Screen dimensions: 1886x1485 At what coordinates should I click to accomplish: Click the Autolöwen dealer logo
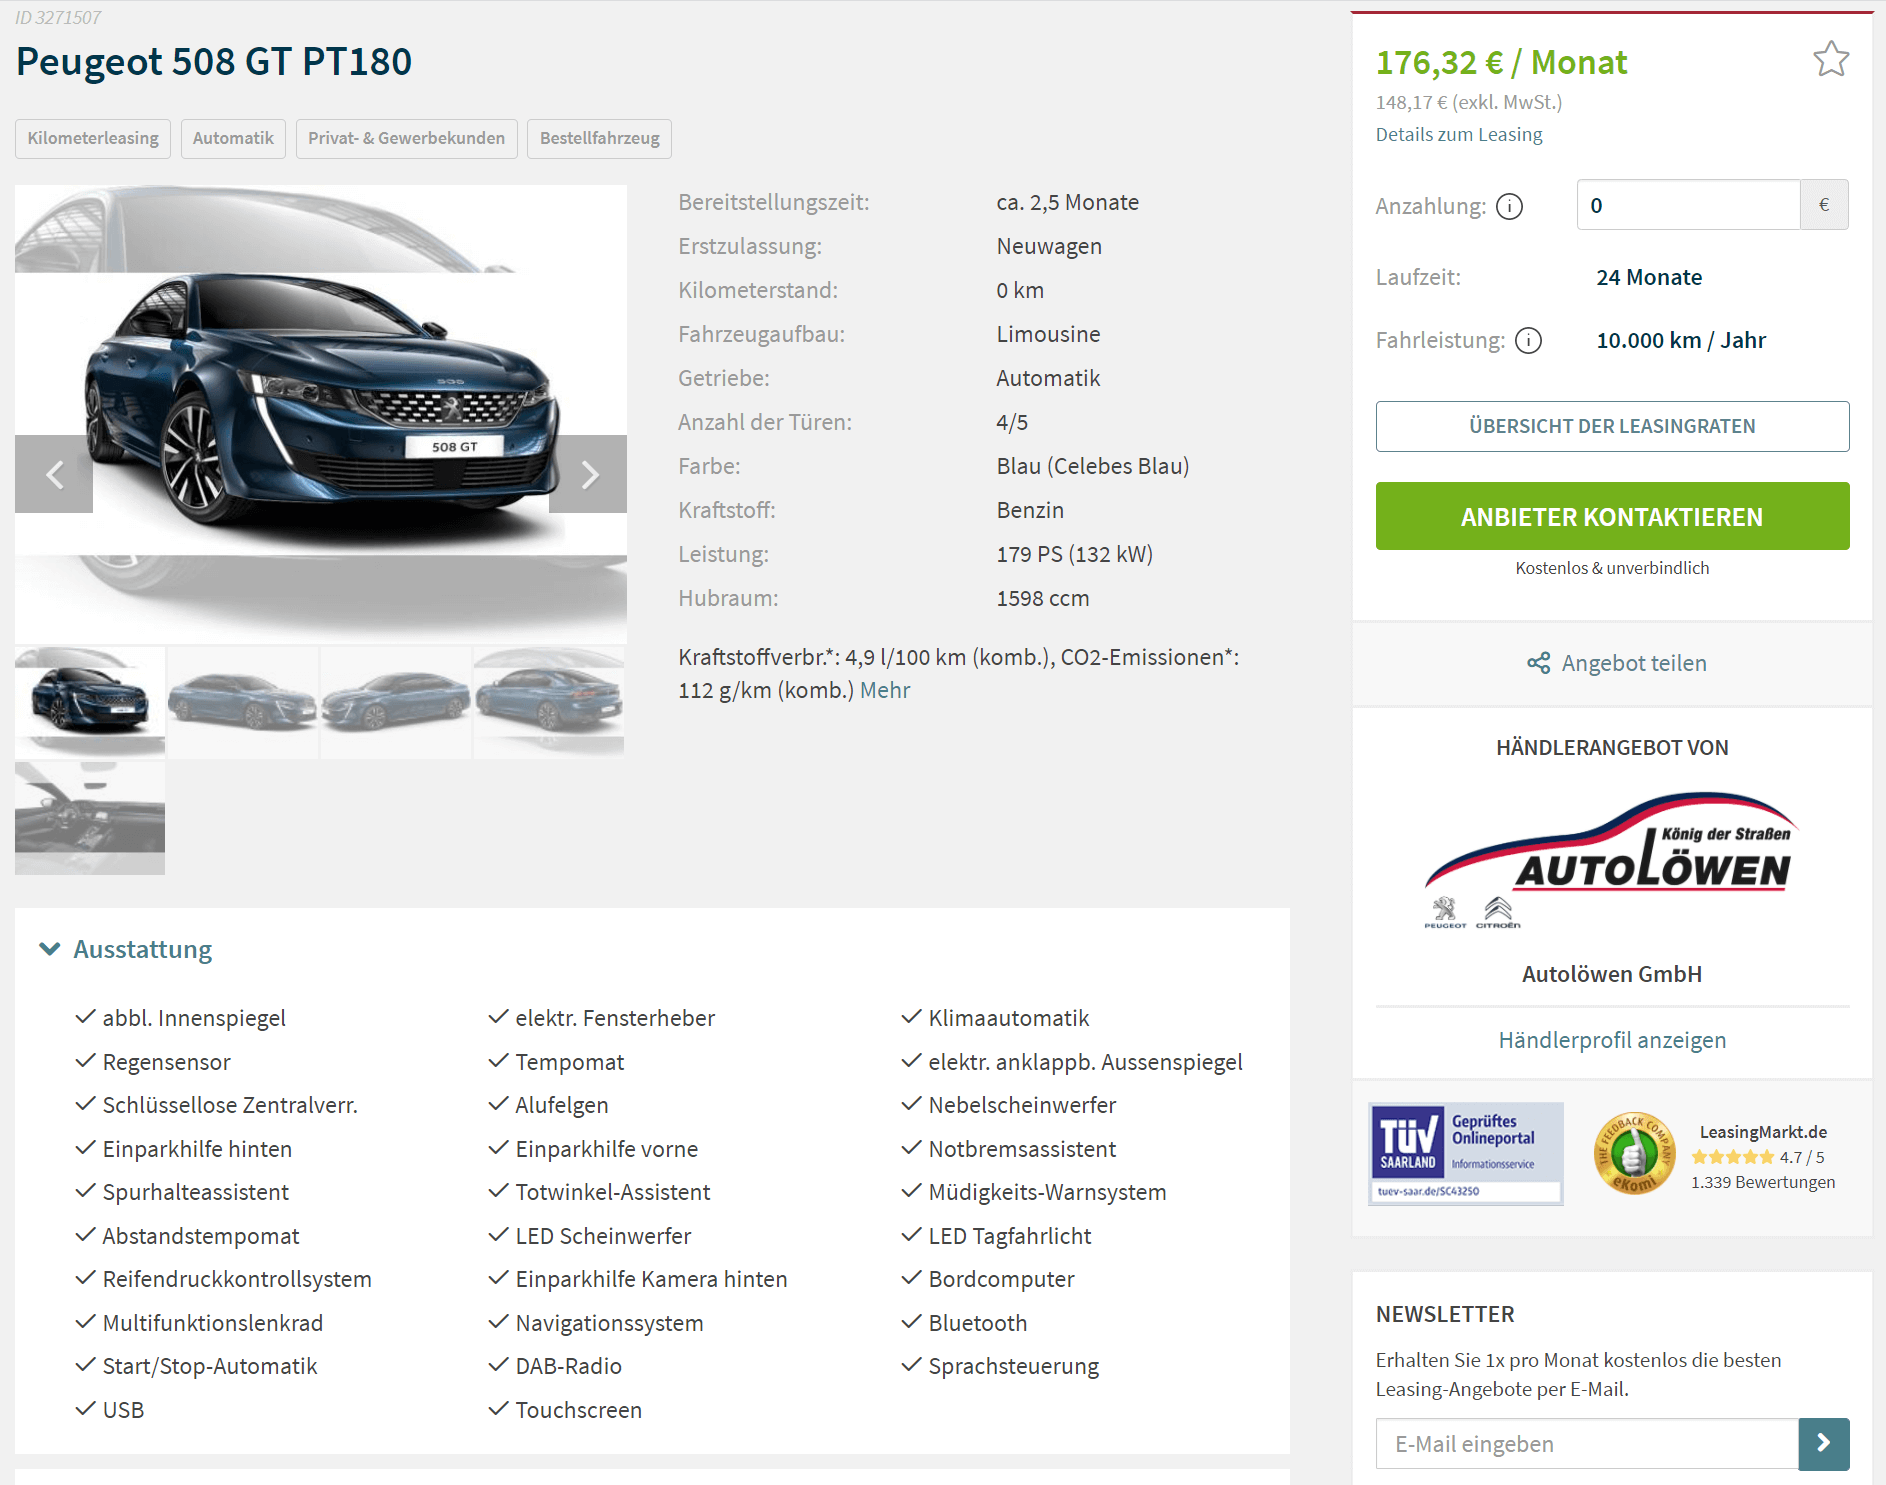point(1612,859)
